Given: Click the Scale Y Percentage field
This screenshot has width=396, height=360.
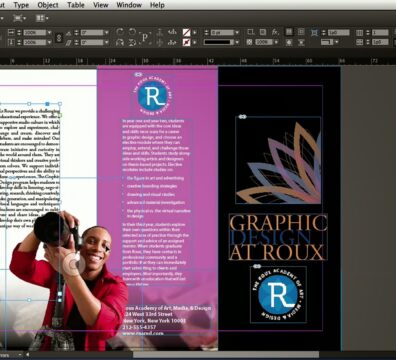Looking at the screenshot, I should pos(35,42).
